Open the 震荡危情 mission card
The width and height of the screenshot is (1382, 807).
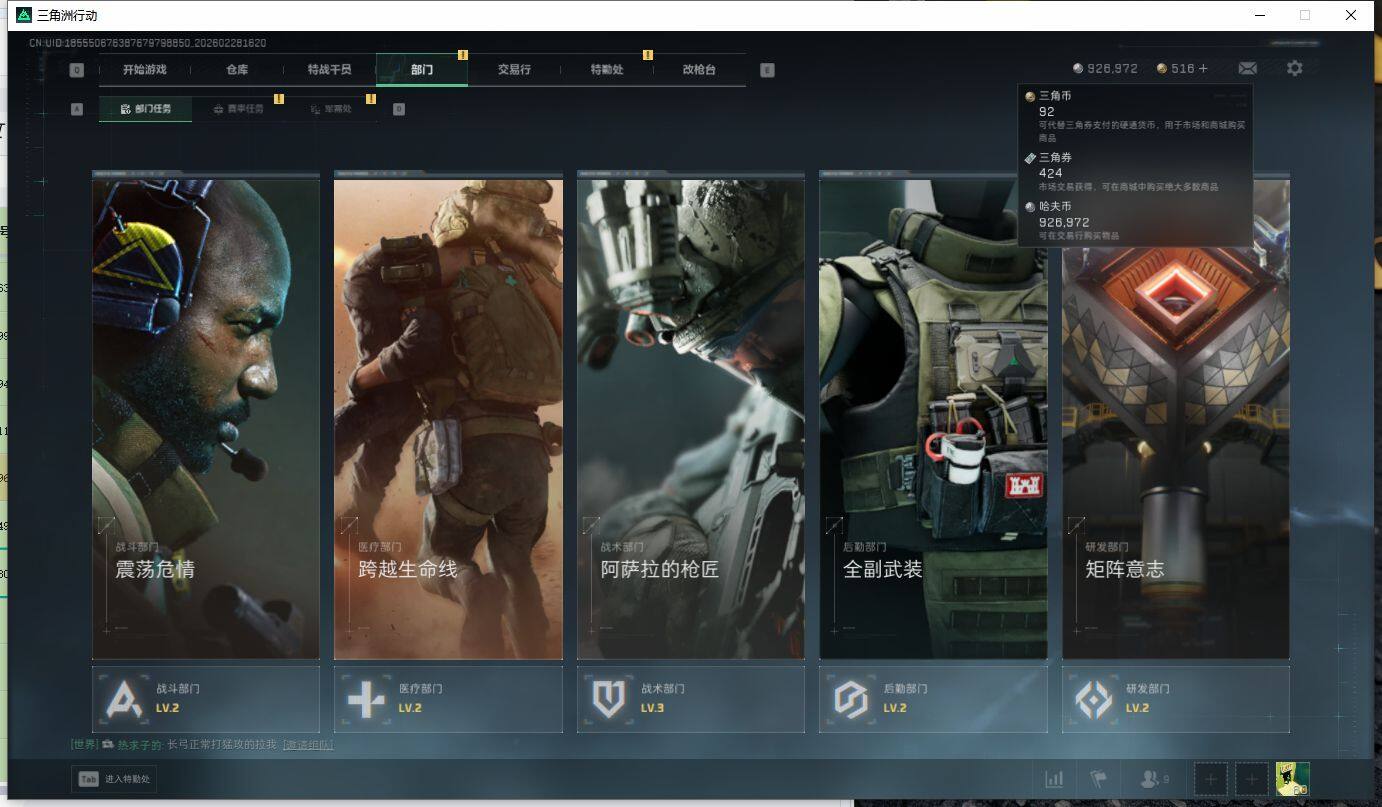206,418
